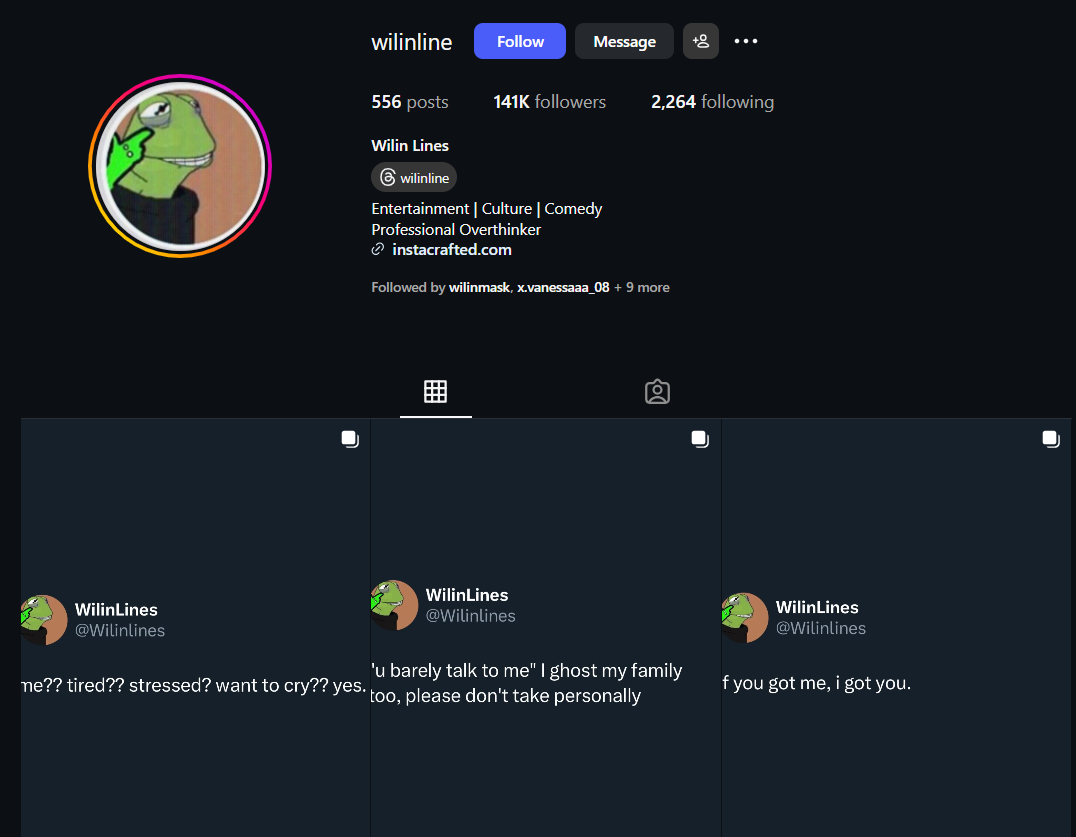Open Message conversation with wilinline
The image size is (1076, 837).
click(624, 41)
